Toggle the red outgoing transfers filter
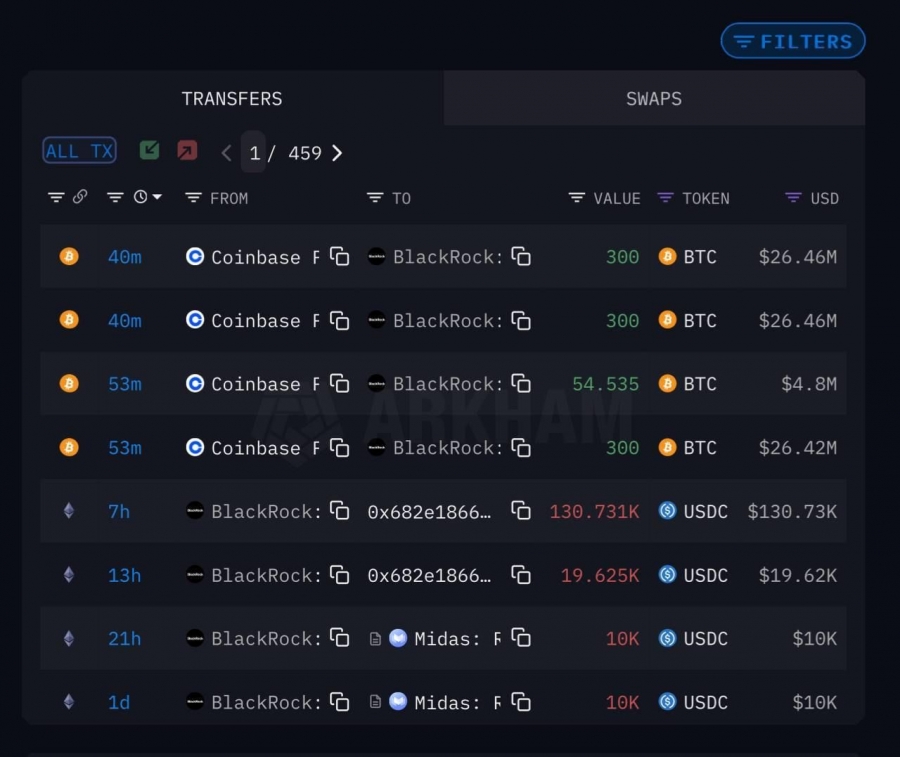The image size is (900, 757). [187, 150]
